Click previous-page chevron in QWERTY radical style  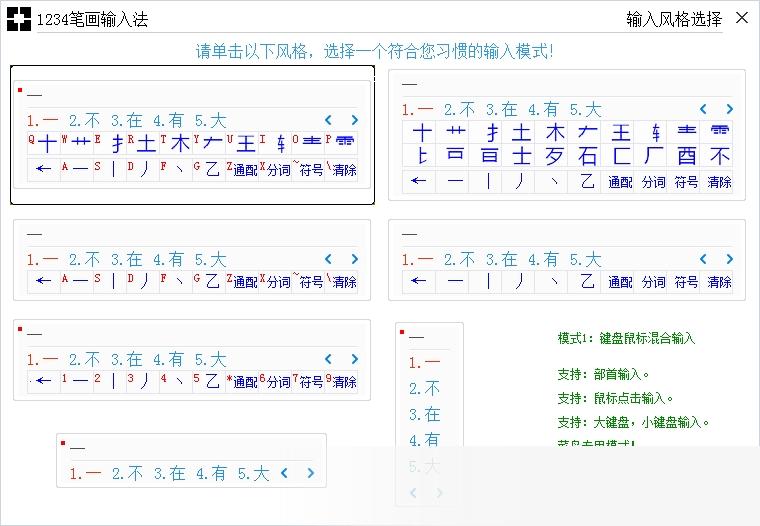coord(328,120)
